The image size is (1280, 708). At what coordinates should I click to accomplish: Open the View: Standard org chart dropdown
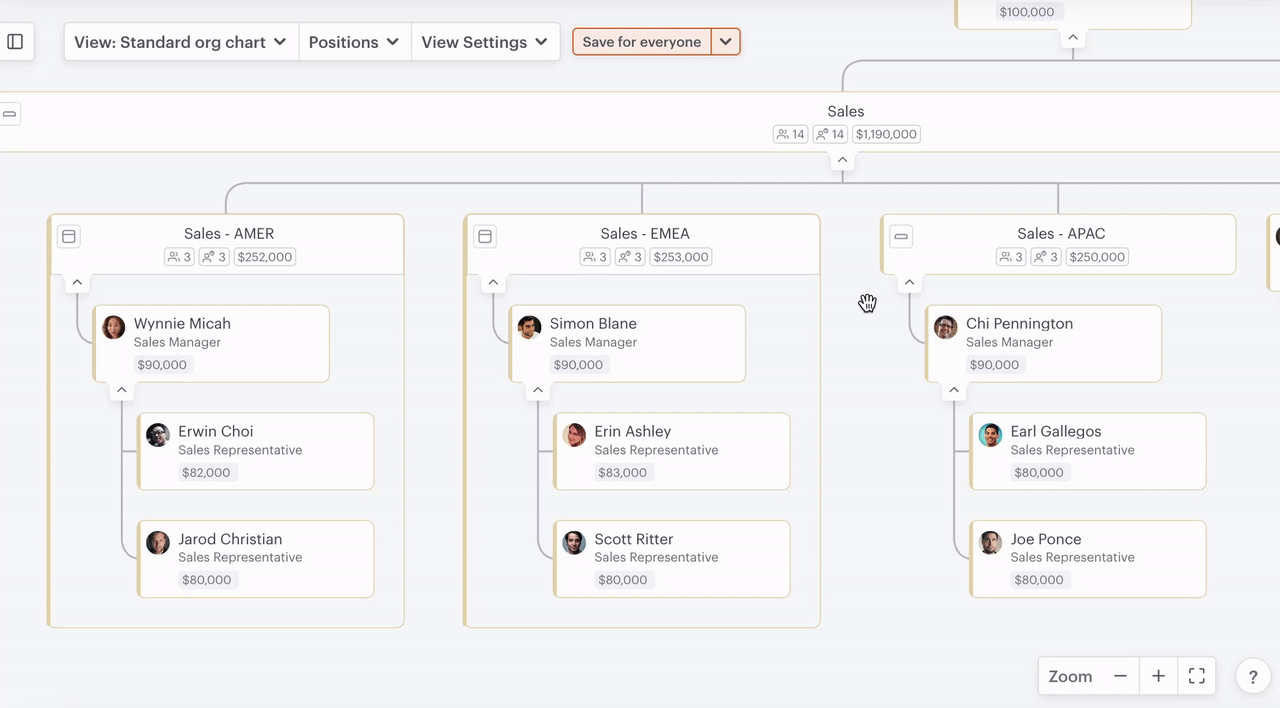[x=181, y=42]
